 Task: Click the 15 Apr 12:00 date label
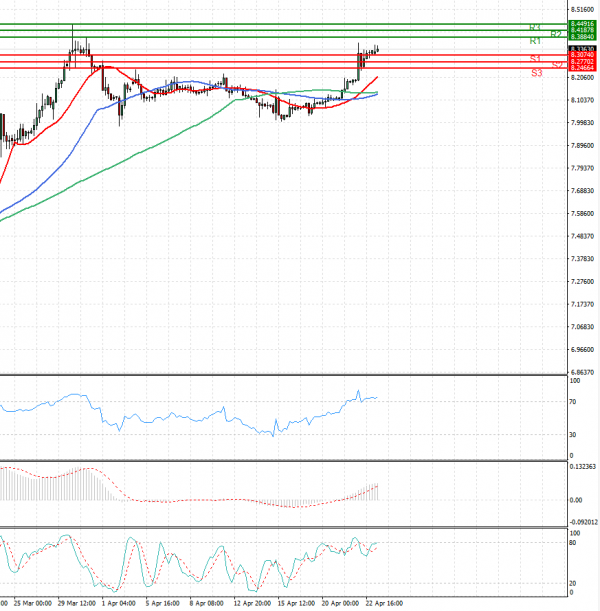click(296, 603)
